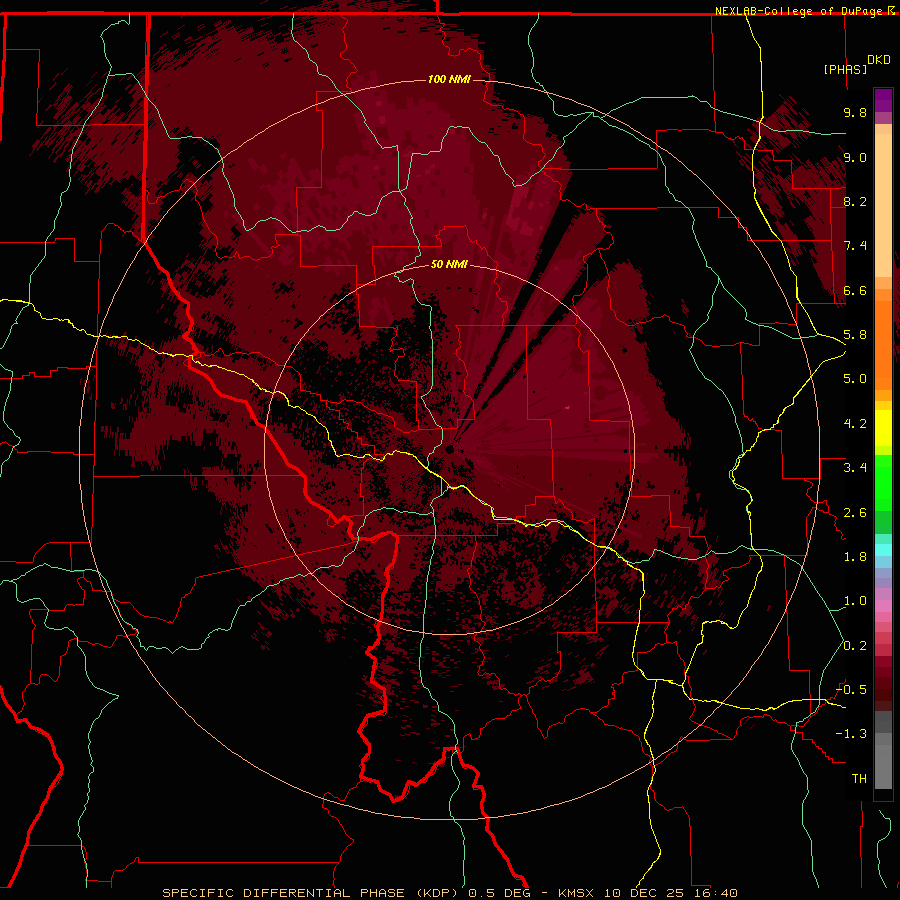
Task: Click the 3.4 legend value
Action: (855, 468)
